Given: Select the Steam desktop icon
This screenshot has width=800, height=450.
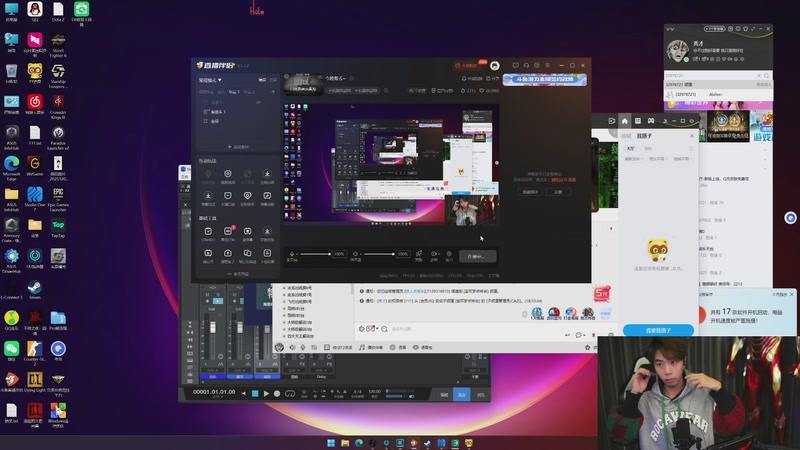Looking at the screenshot, I should [x=35, y=290].
